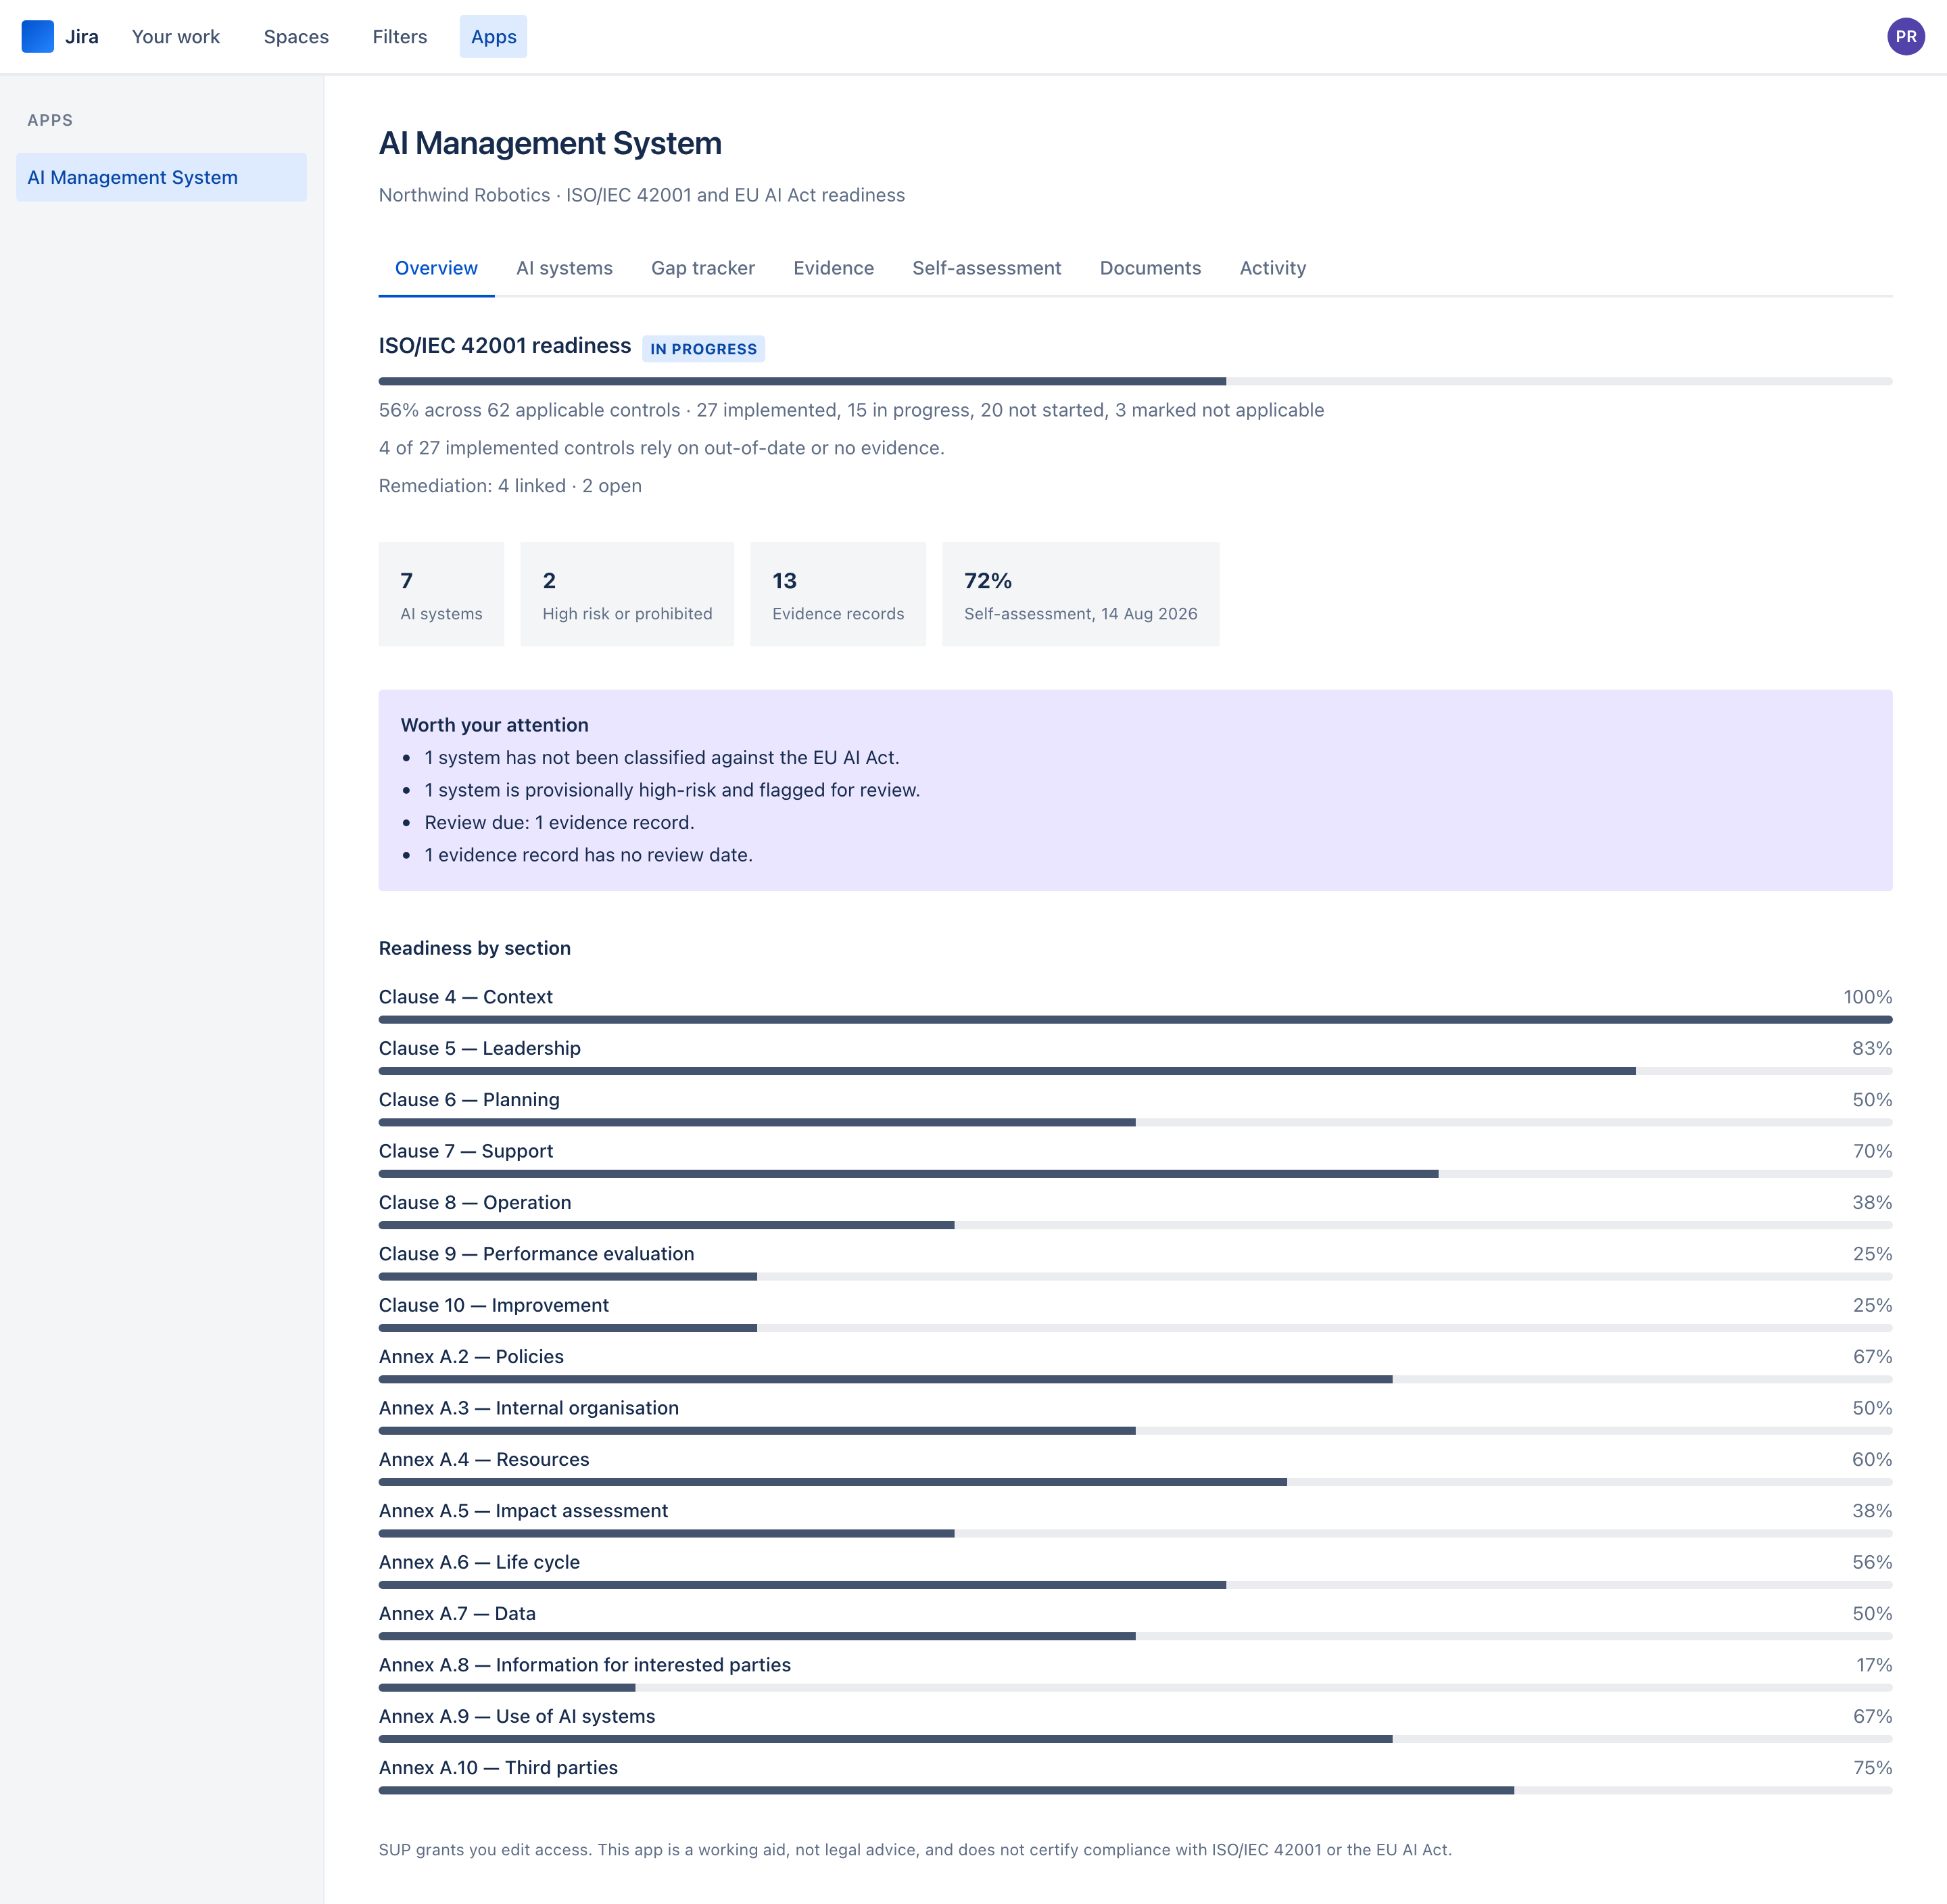Click 'Annex A.8 — Information for interested parties'
Image resolution: width=1947 pixels, height=1904 pixels.
tap(585, 1664)
